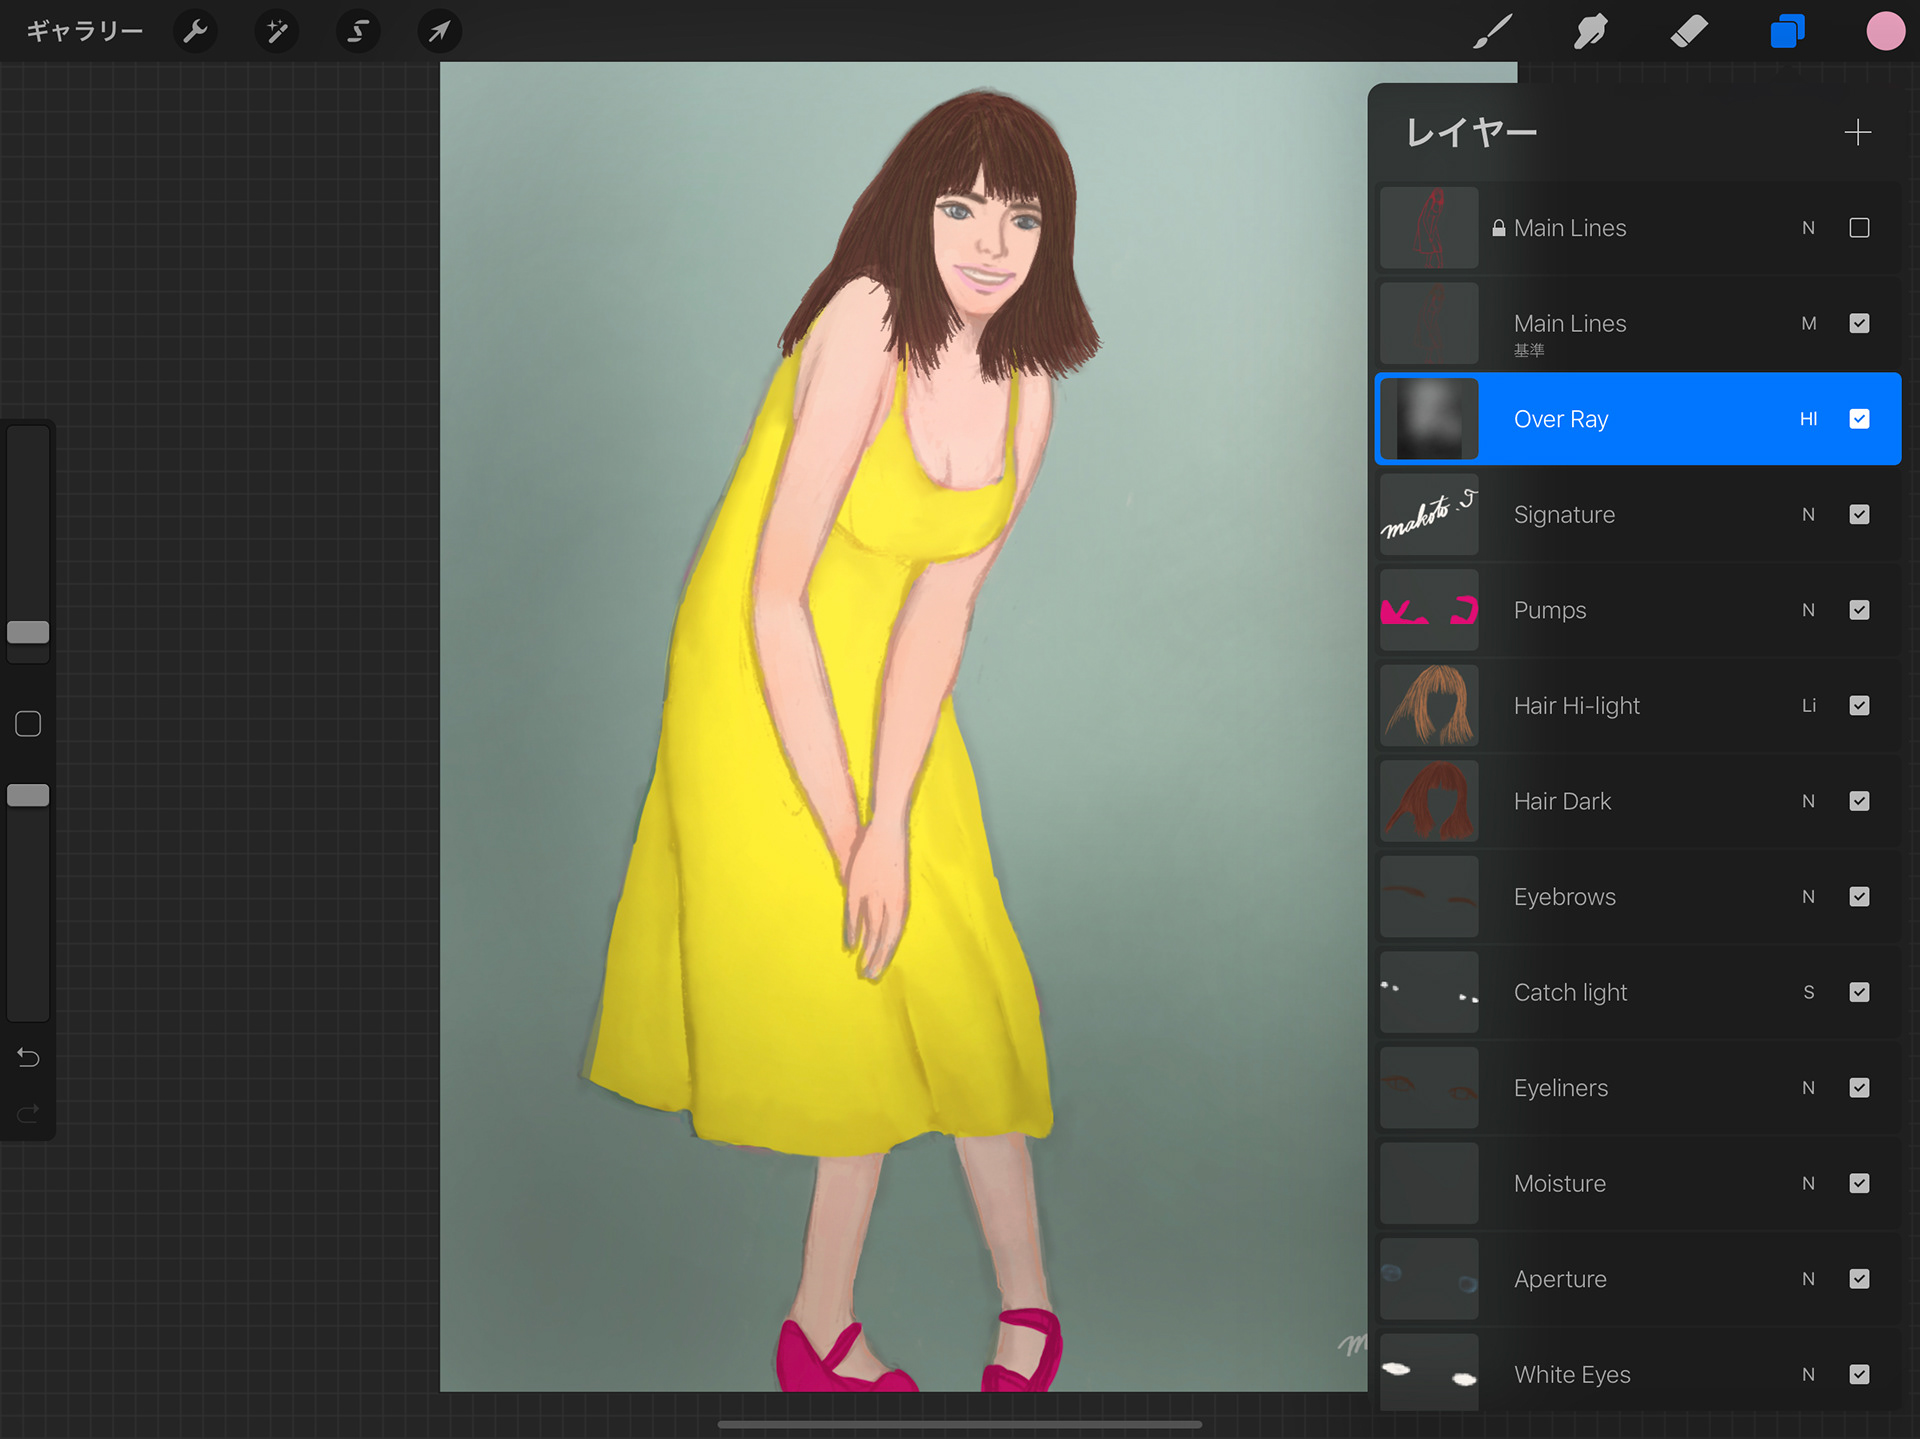Open blend mode of Hair Hi-light layer
The height and width of the screenshot is (1439, 1920).
(x=1808, y=706)
